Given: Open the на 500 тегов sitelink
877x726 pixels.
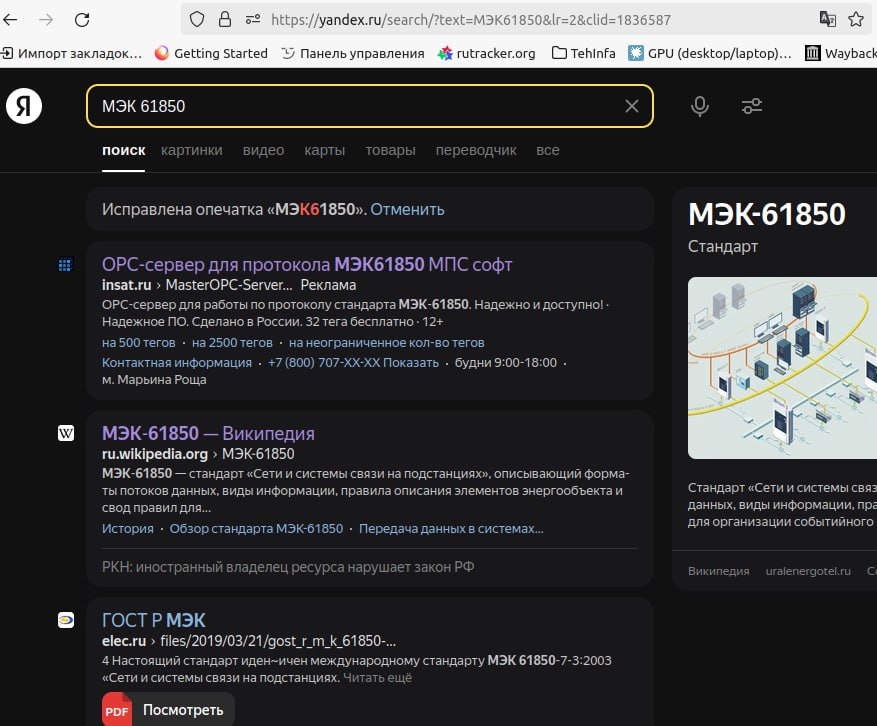Looking at the screenshot, I should 139,343.
